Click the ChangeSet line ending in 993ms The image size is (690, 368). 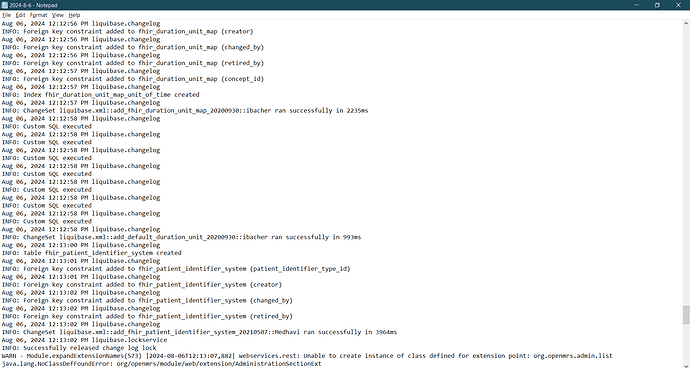tap(181, 237)
